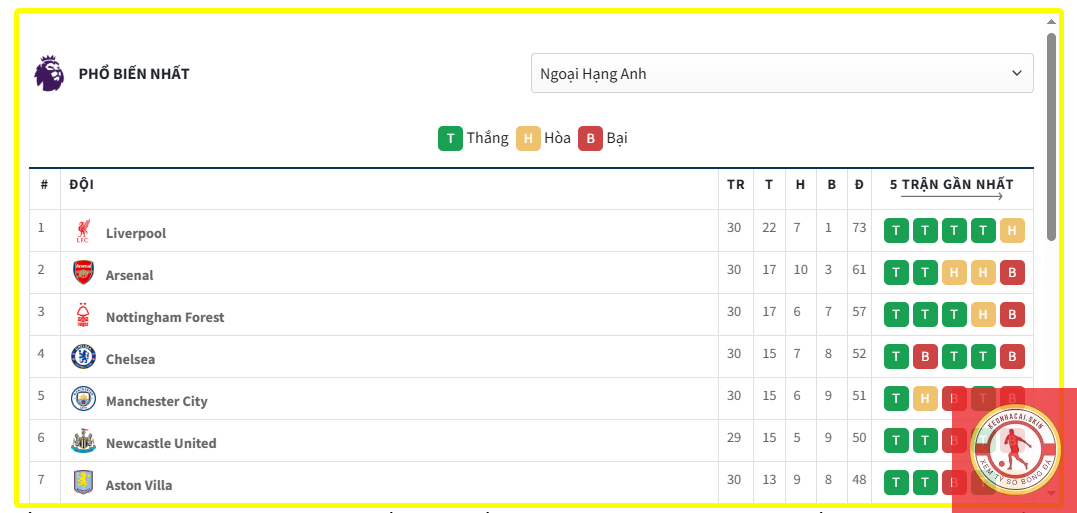Image resolution: width=1077 pixels, height=513 pixels.
Task: Open the Nottingham Forest team link
Action: (x=165, y=317)
